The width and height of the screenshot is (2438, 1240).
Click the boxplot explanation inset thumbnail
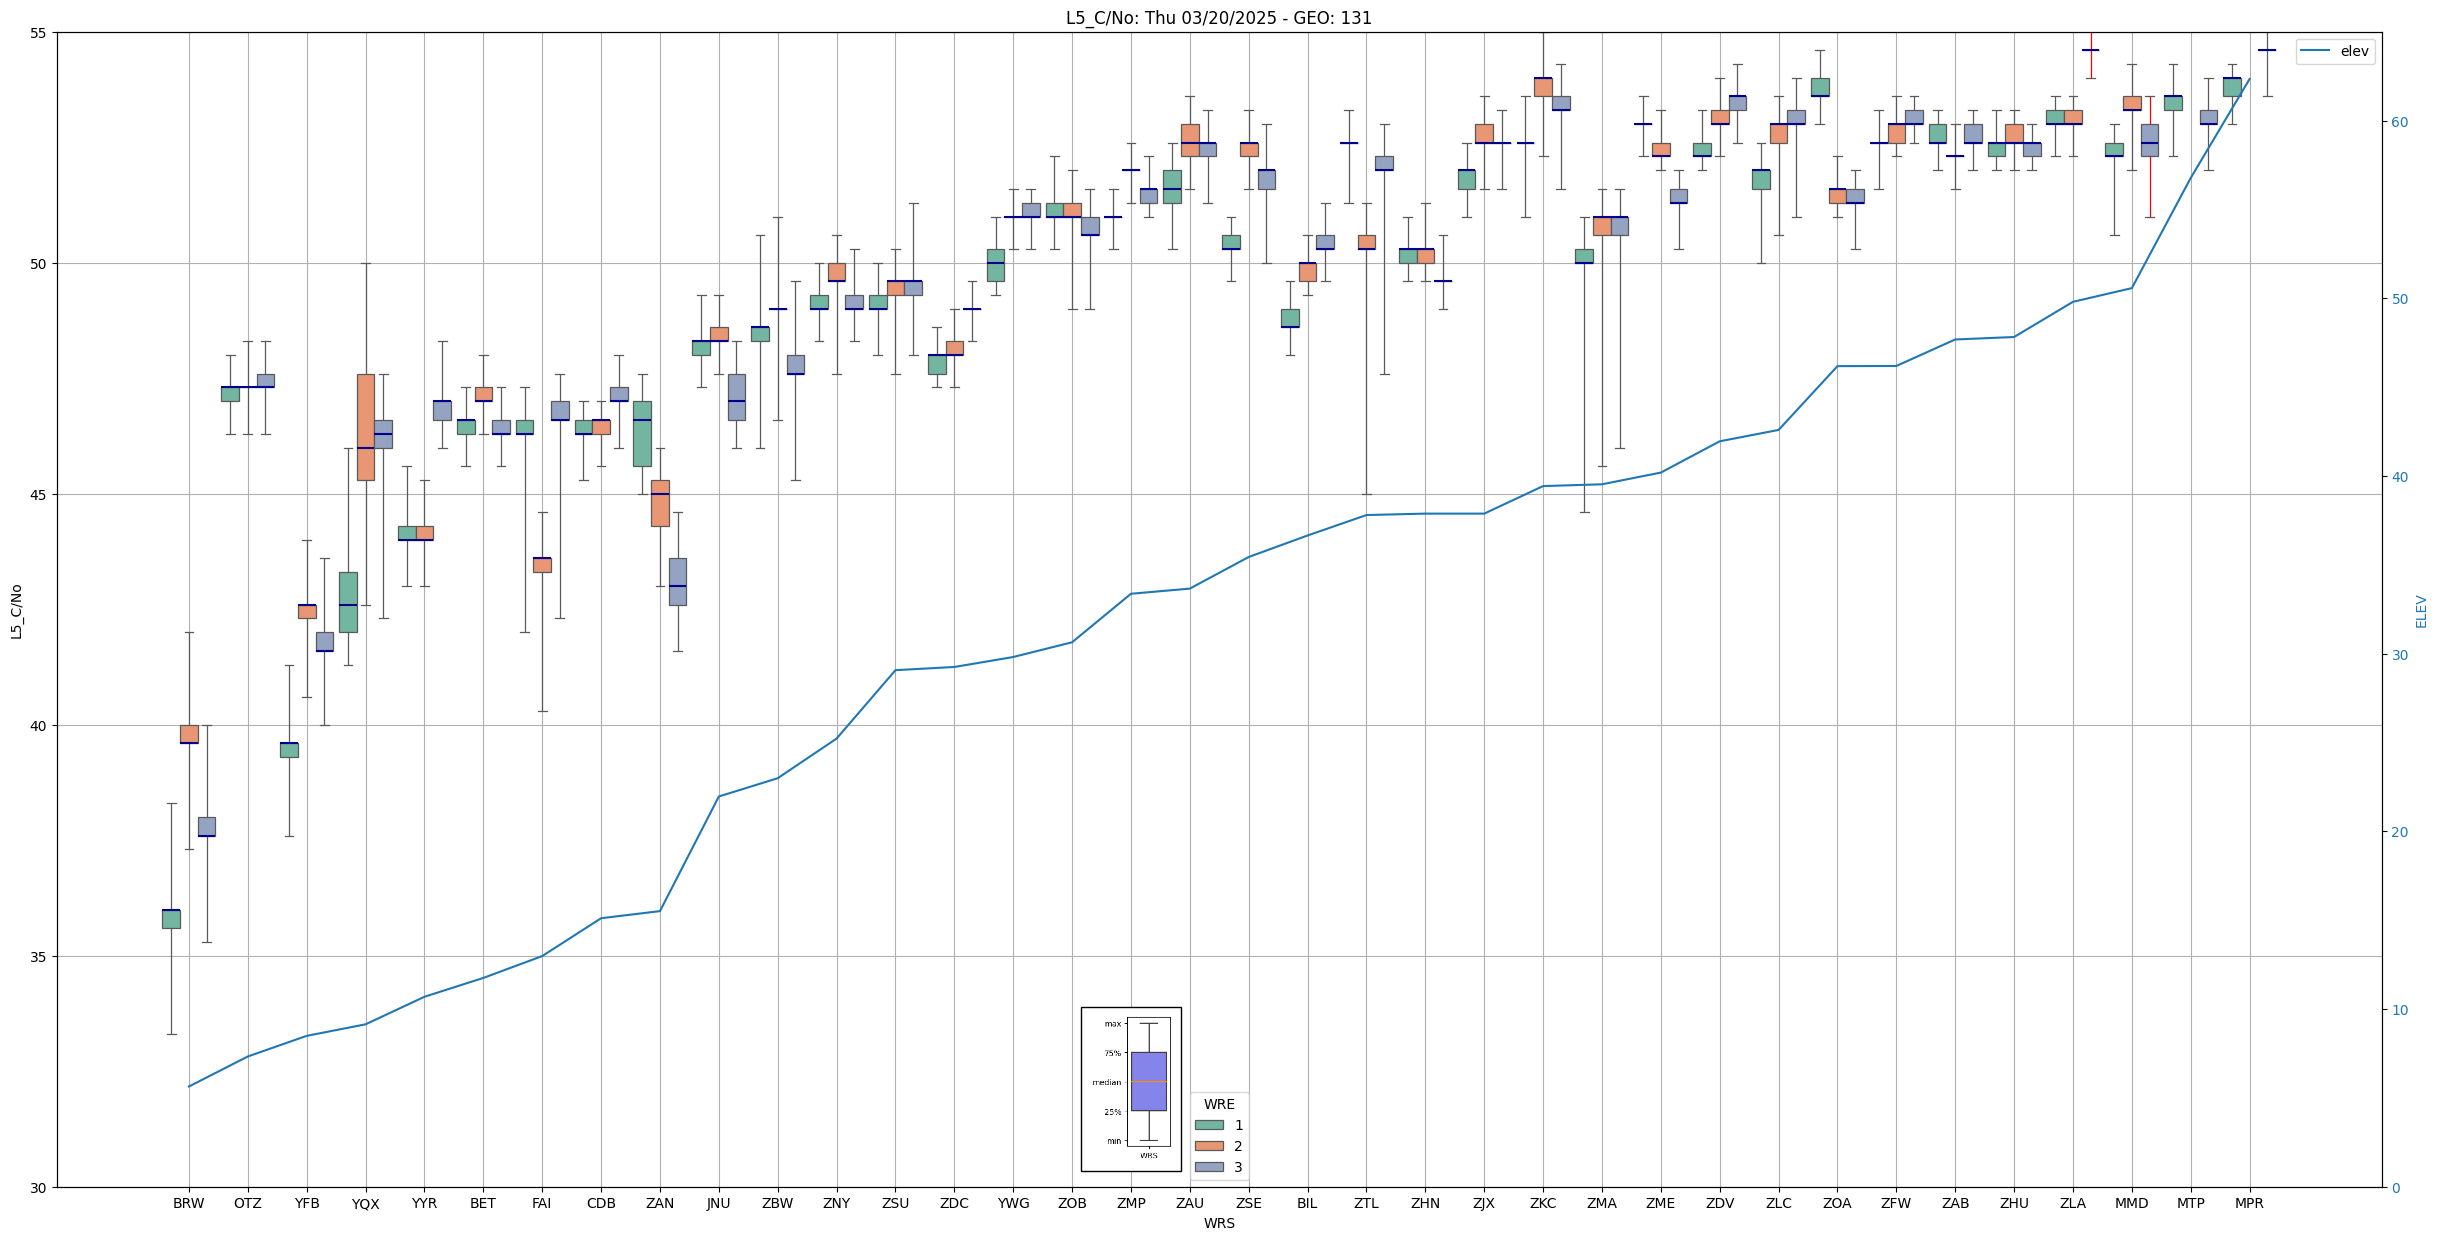[1131, 1089]
